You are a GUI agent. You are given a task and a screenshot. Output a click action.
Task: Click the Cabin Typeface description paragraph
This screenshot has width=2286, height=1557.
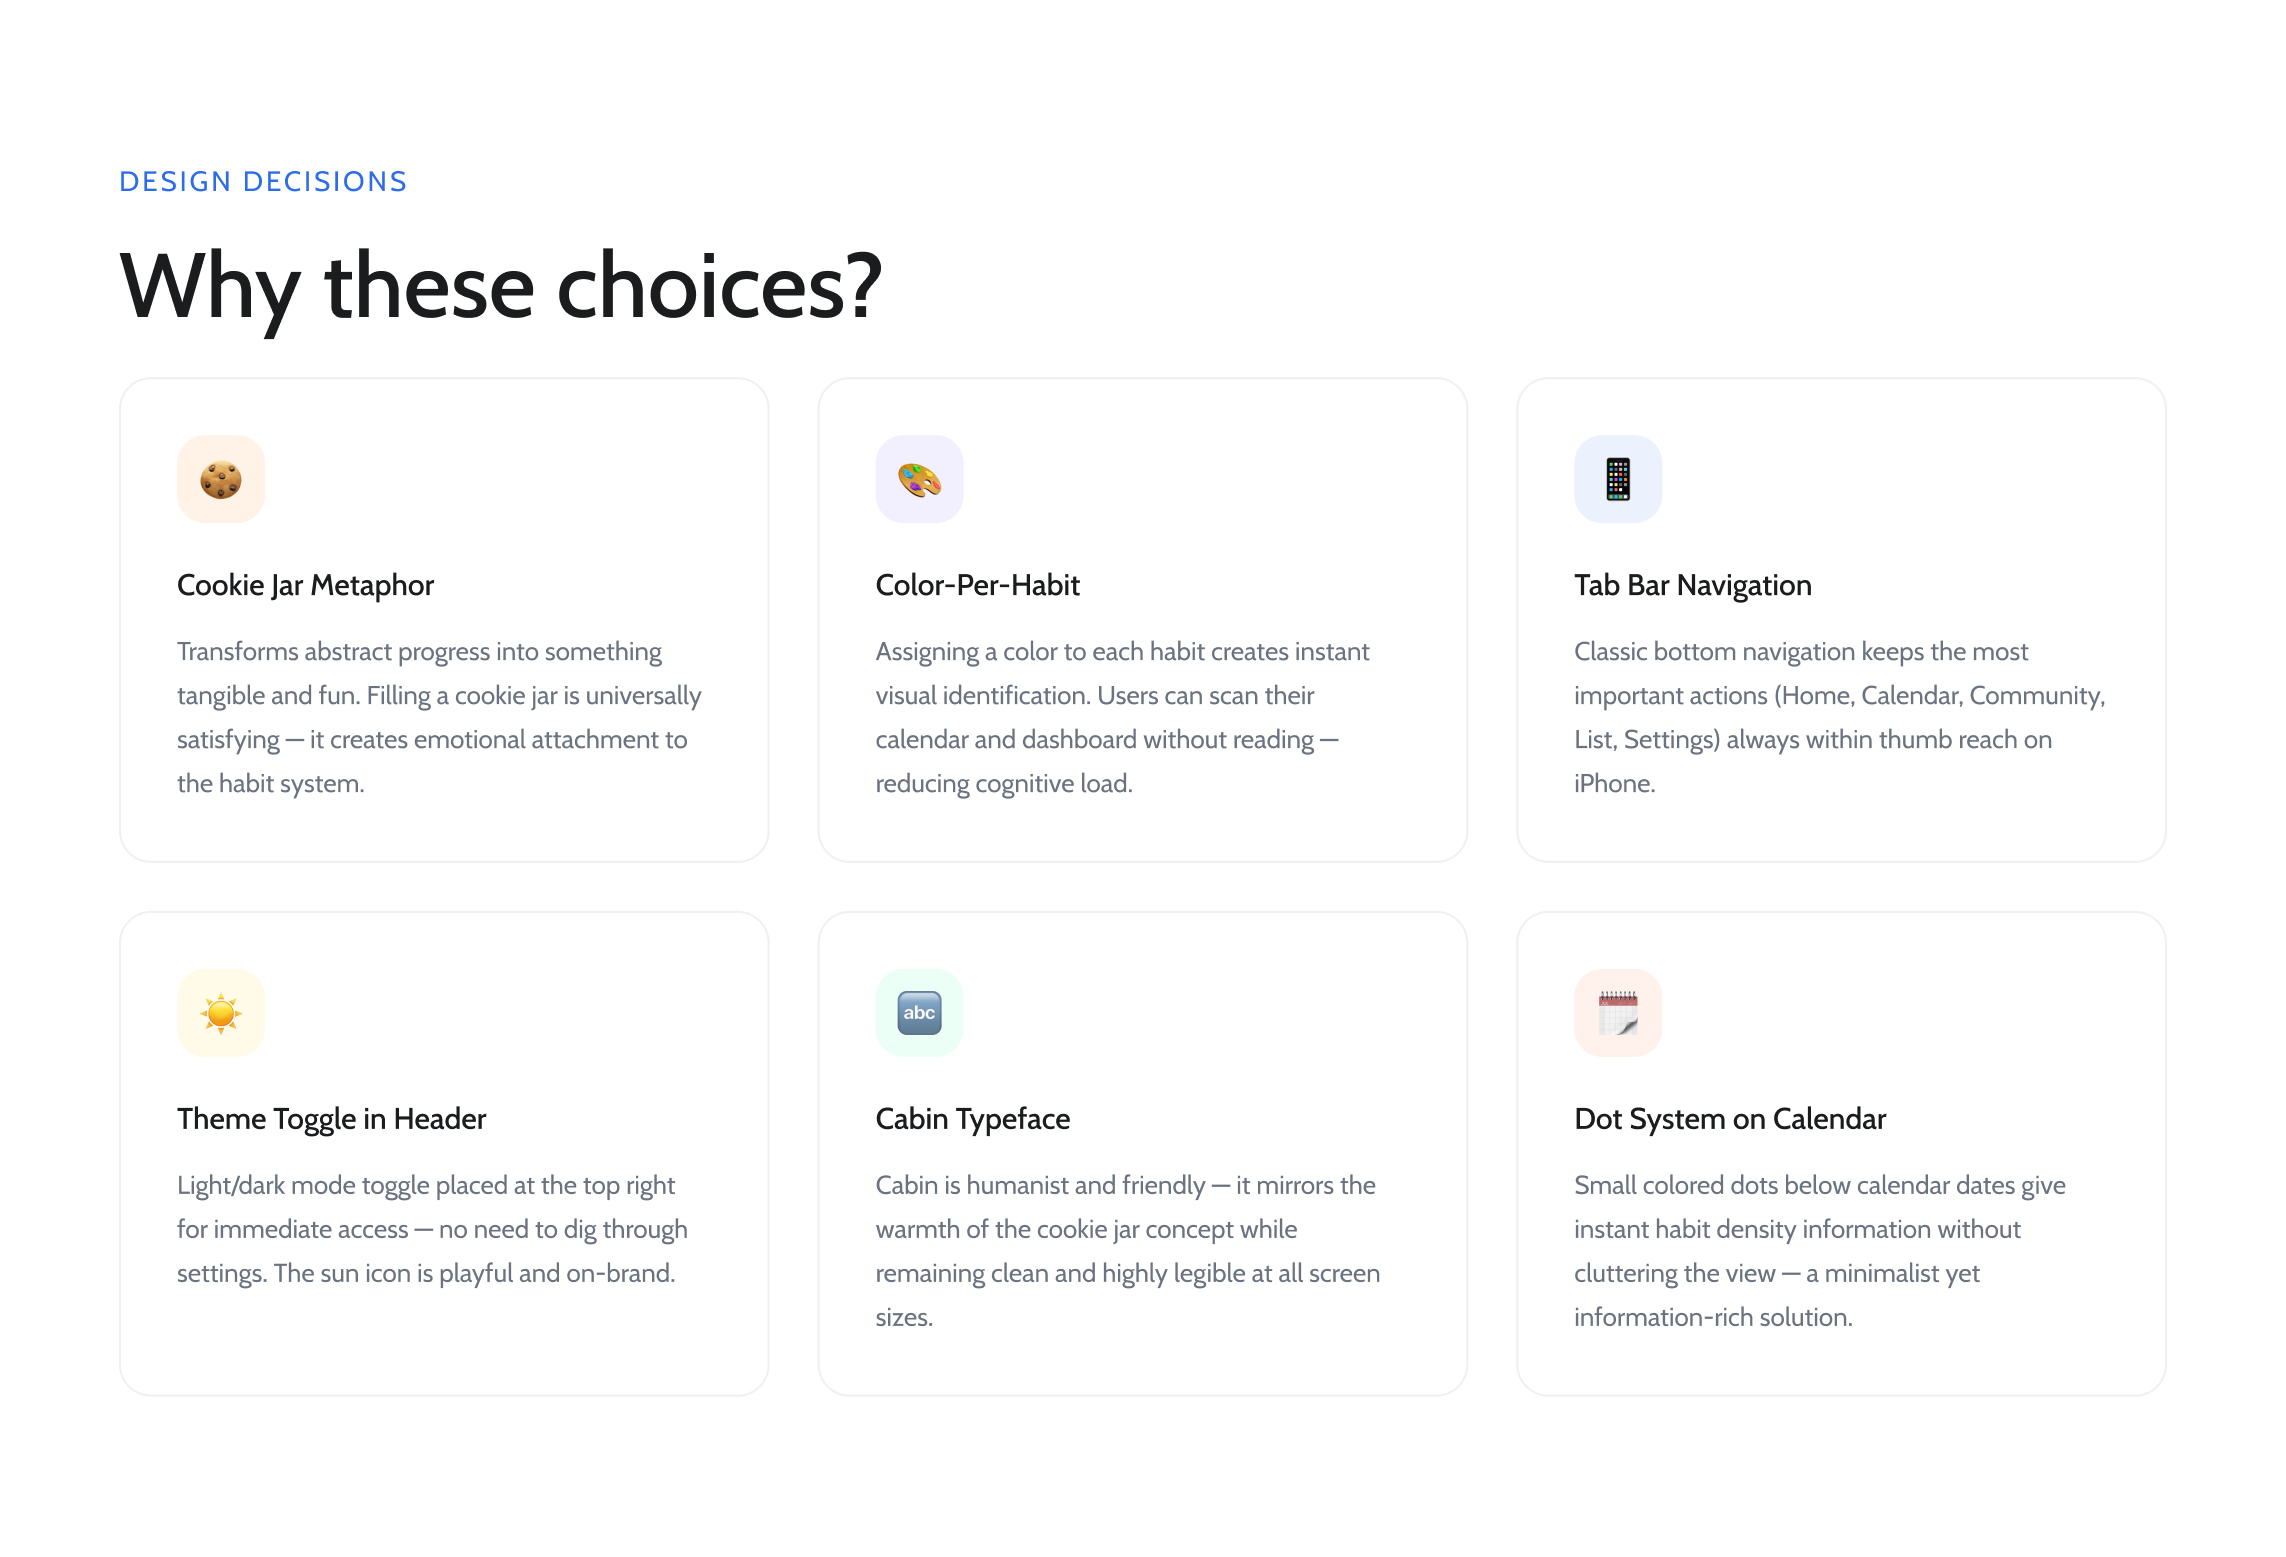(1127, 1251)
